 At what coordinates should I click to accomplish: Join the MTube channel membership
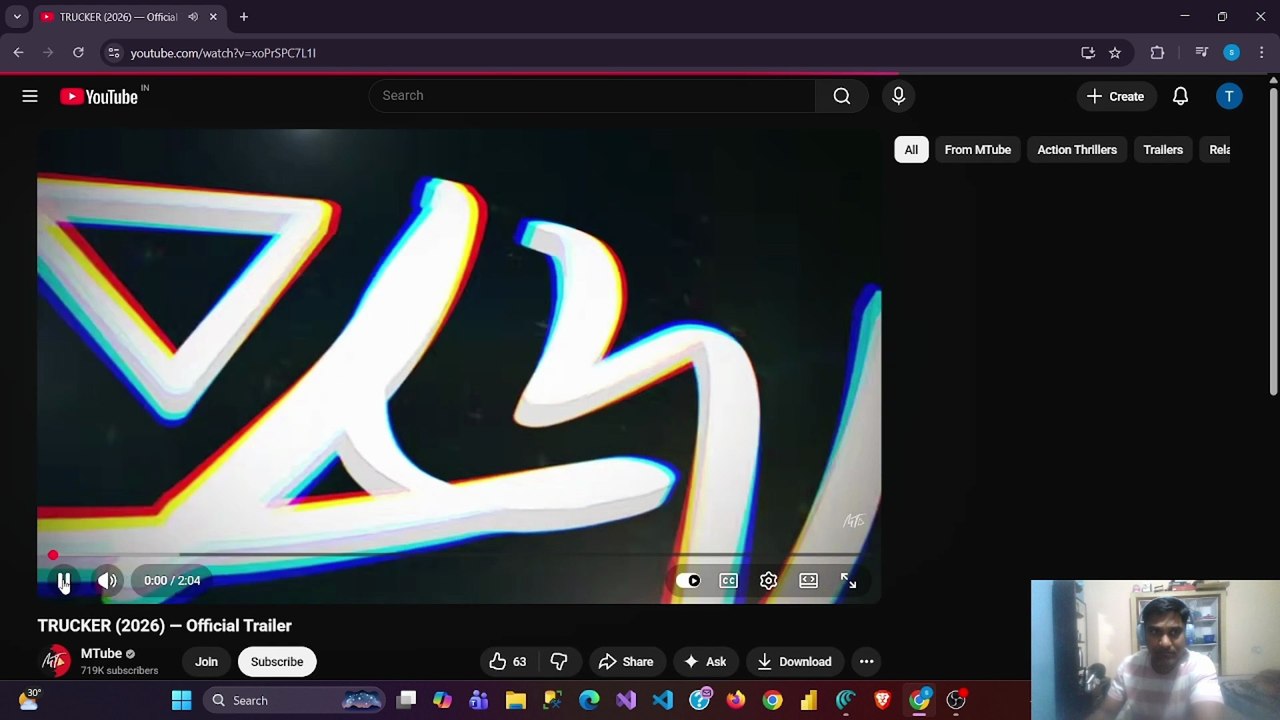(206, 662)
